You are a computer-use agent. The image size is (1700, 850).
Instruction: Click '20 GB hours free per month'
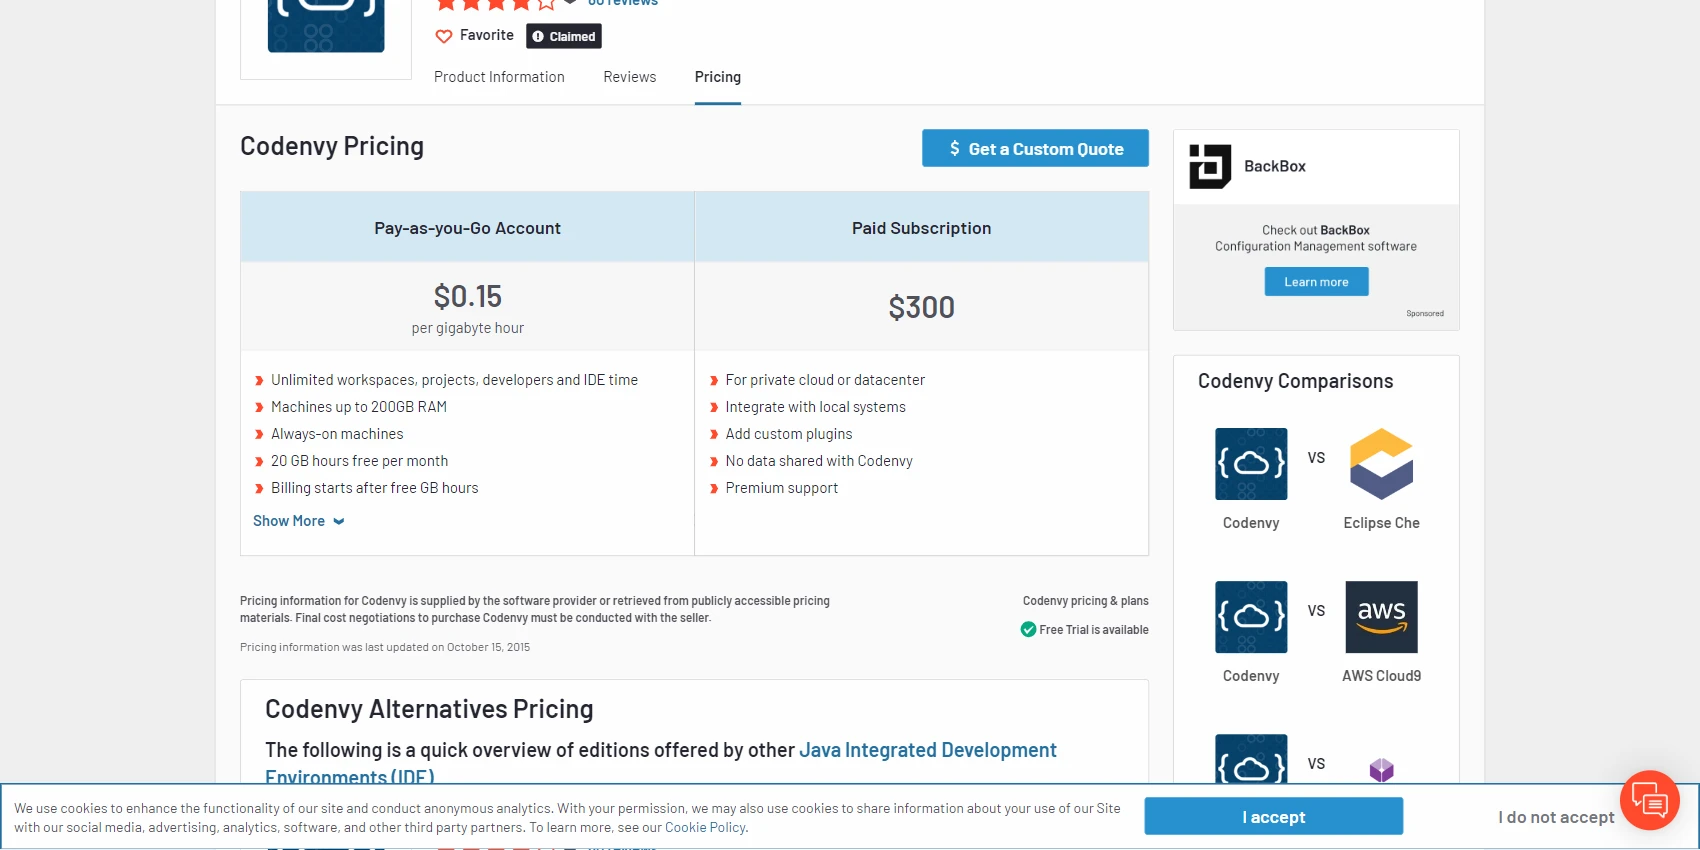coord(359,461)
